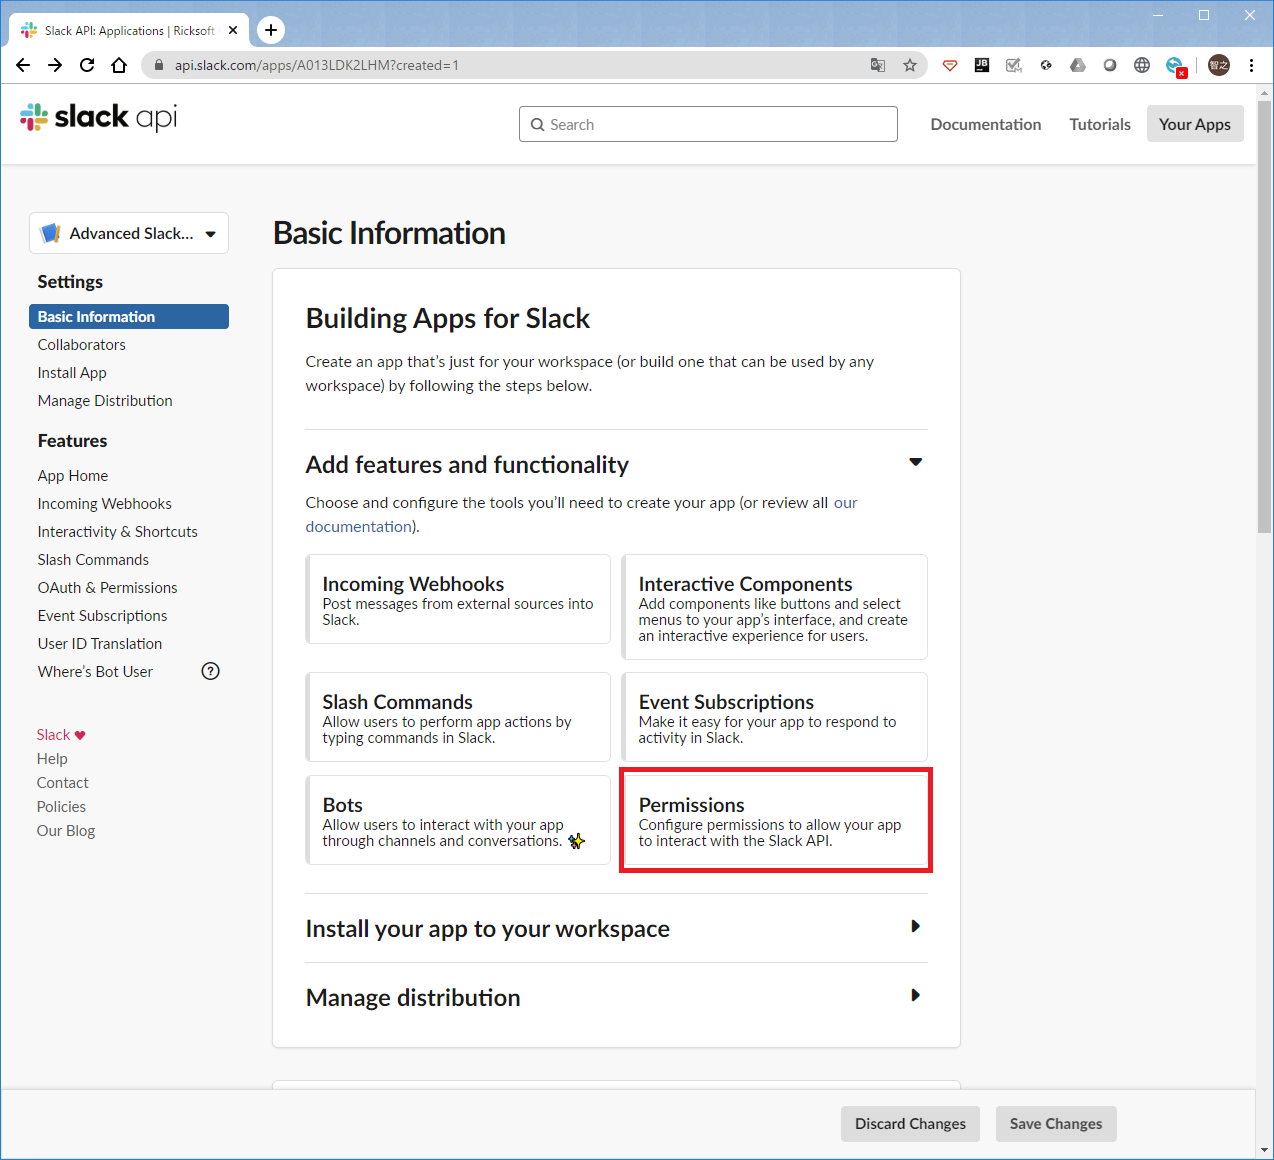Click Save Changes button
The width and height of the screenshot is (1274, 1160).
point(1056,1124)
